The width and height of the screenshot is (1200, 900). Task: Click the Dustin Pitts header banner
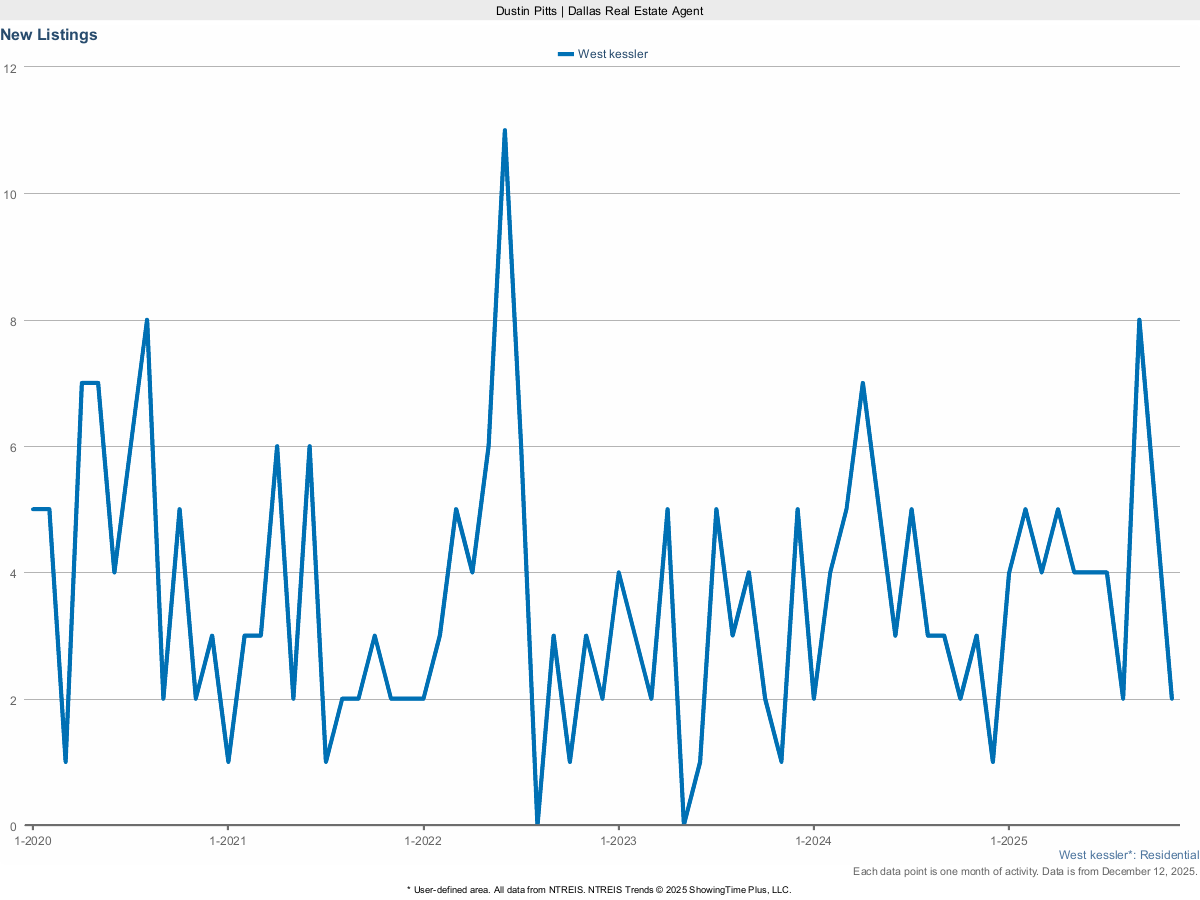click(599, 11)
